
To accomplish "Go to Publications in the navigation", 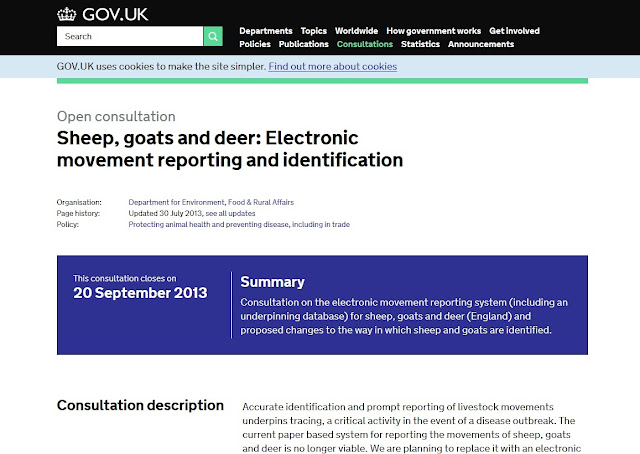I will [304, 44].
